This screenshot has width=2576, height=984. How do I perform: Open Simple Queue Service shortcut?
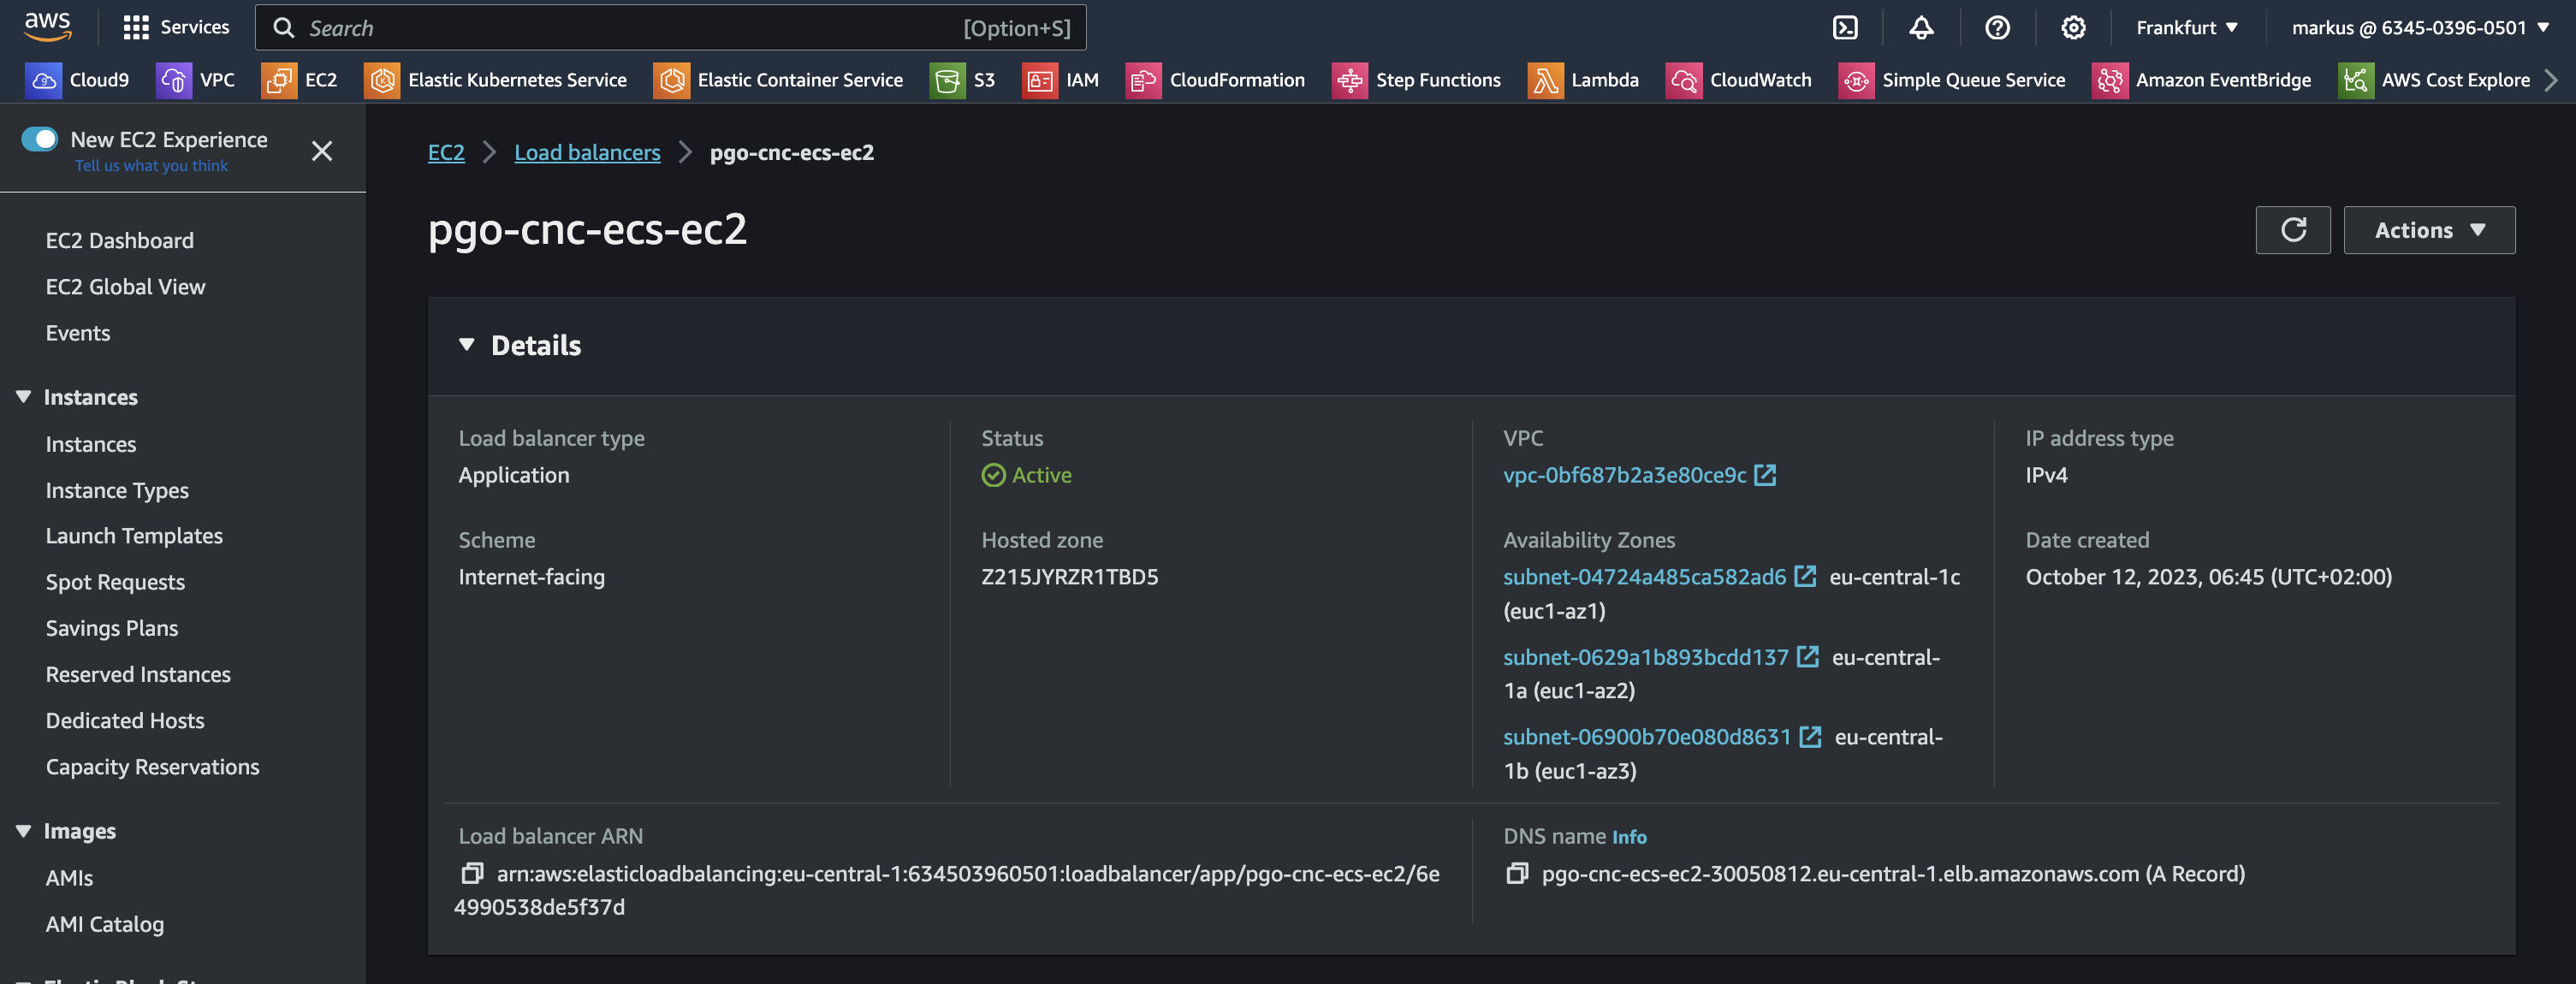click(x=1952, y=80)
